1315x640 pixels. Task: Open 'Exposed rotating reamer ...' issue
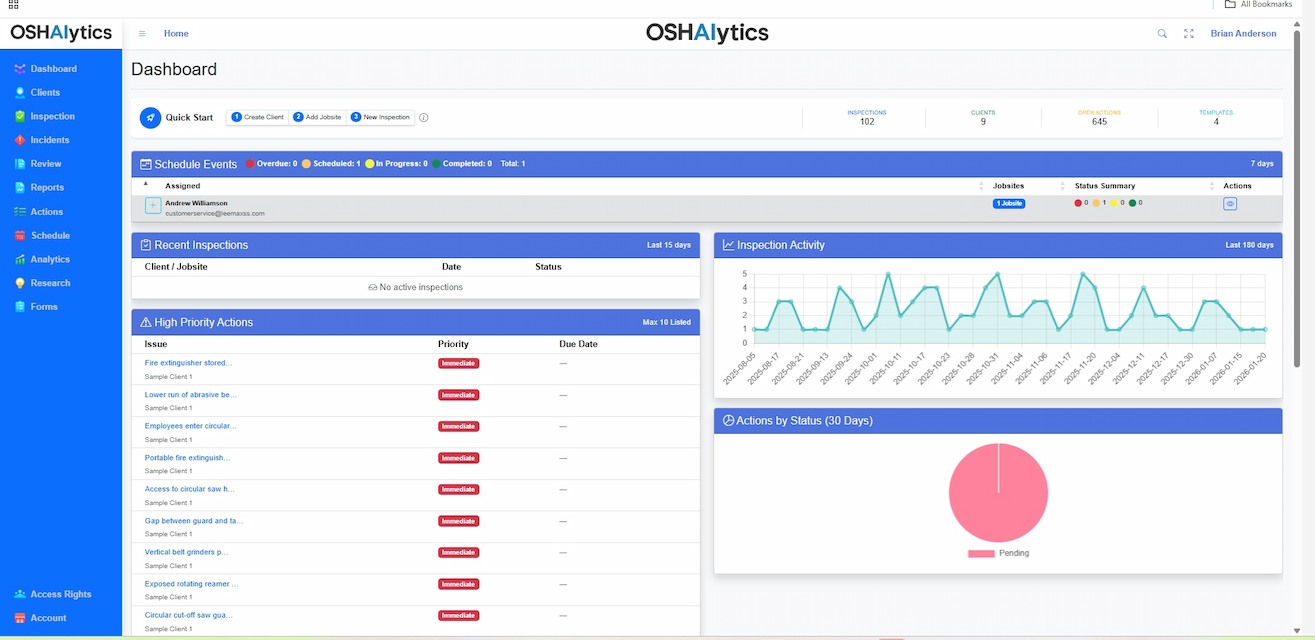point(191,584)
